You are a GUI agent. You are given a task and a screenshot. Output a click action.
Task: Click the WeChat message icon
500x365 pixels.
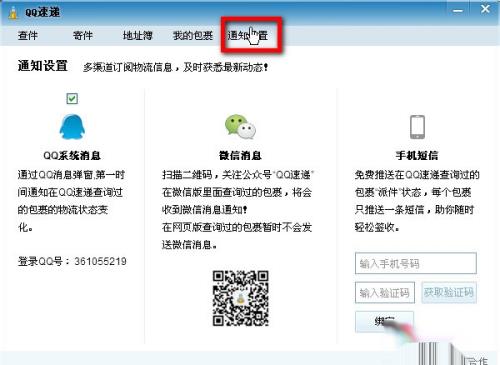[240, 127]
